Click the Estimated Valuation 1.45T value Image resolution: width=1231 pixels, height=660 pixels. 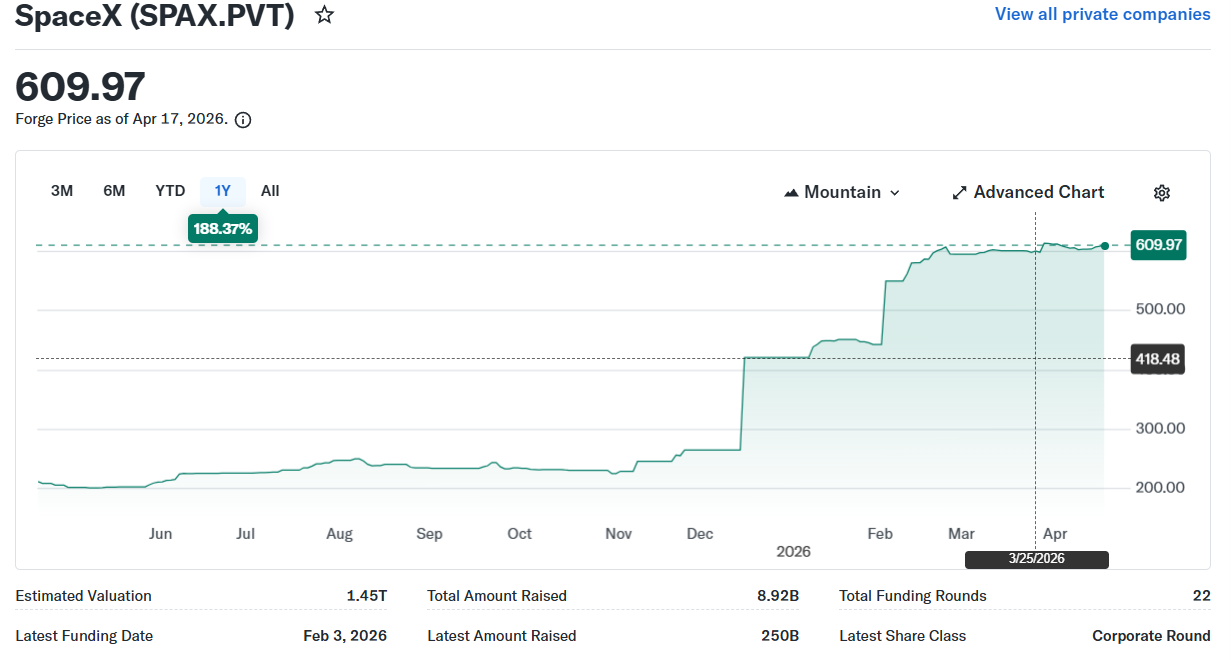(366, 596)
